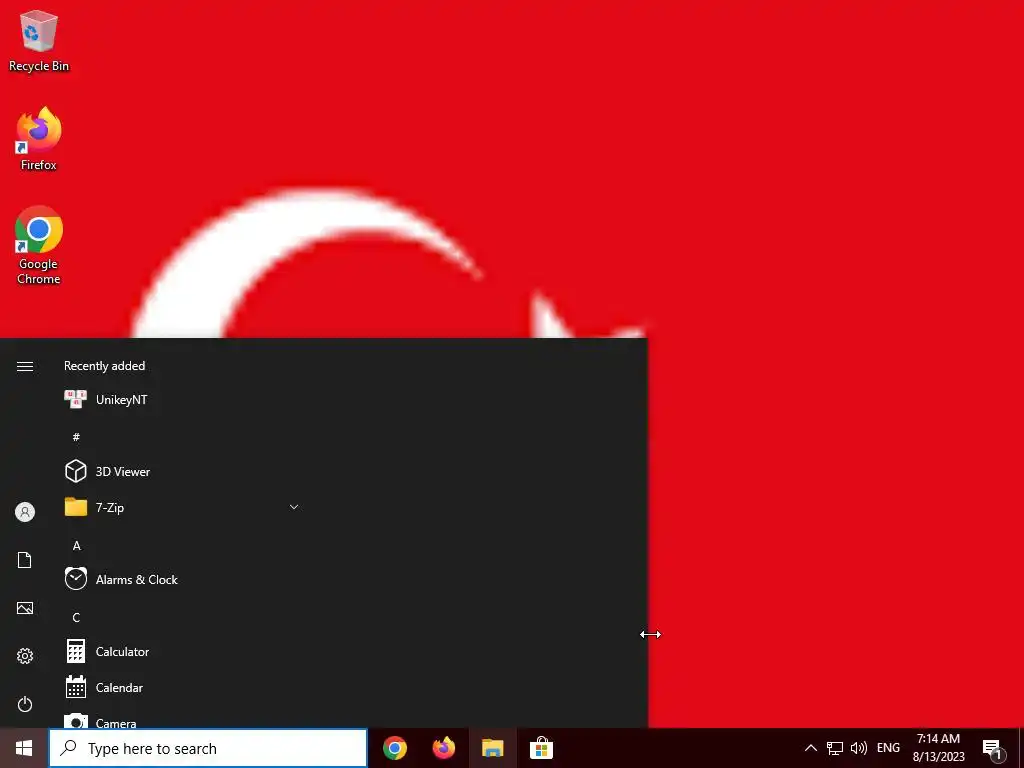Expand the 7-Zip folder chevron

pos(294,507)
